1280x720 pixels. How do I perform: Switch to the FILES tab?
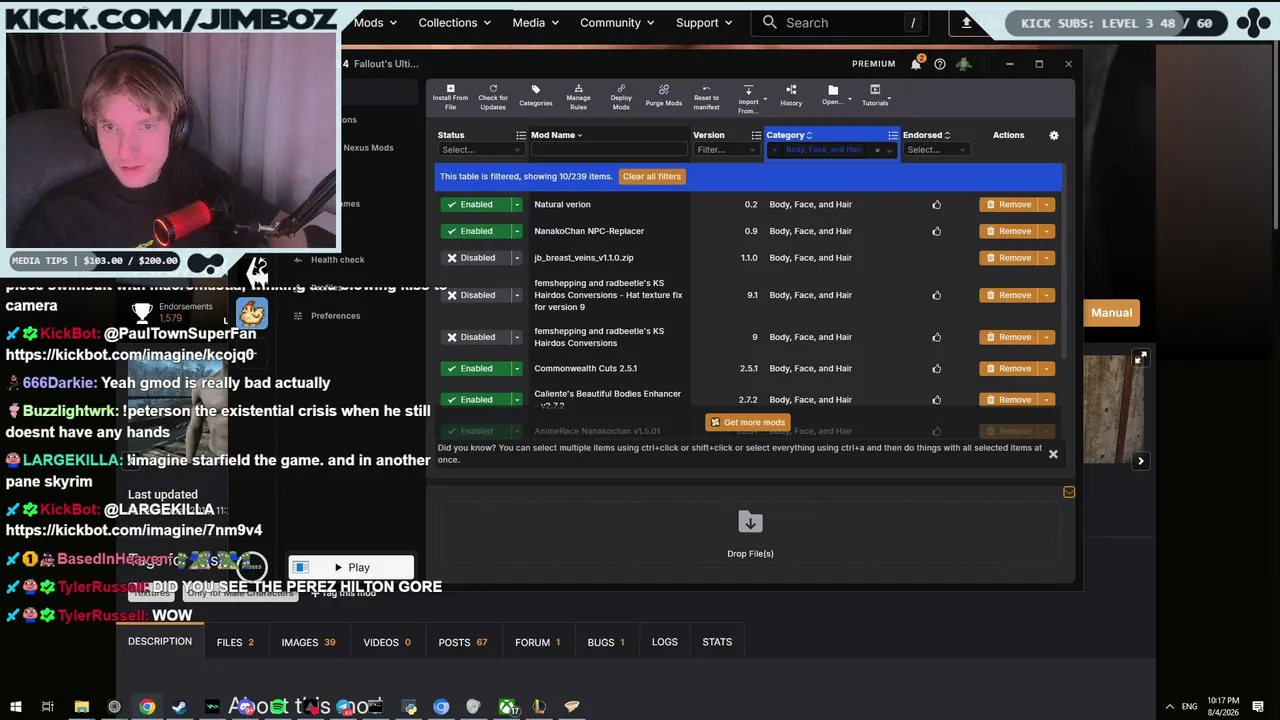point(235,642)
